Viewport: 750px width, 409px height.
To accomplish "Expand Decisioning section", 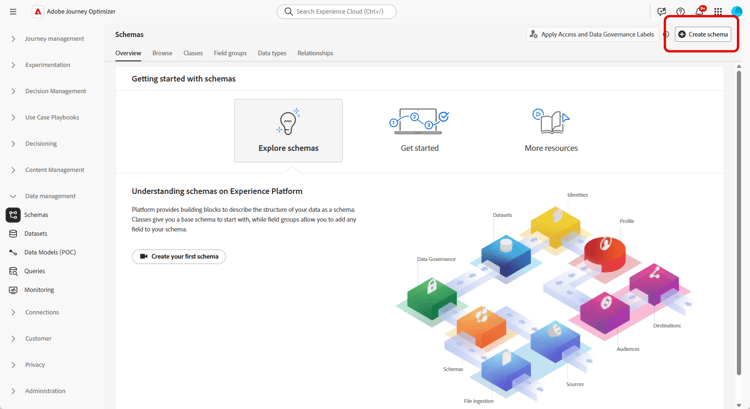I will click(x=13, y=144).
